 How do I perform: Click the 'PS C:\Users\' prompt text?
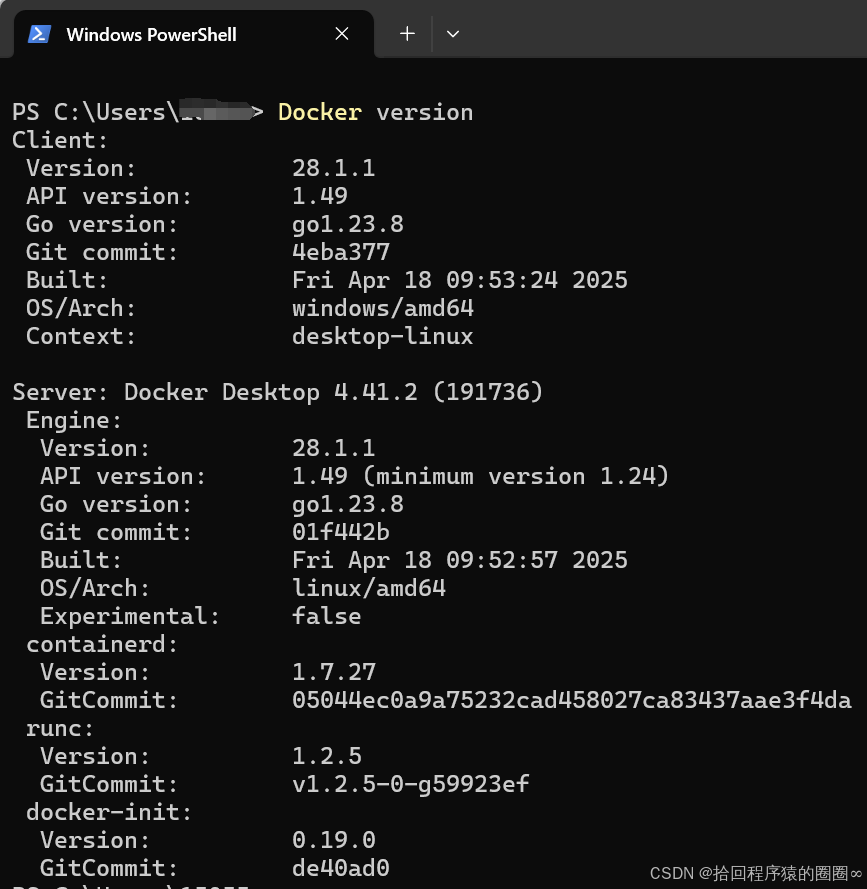tap(95, 112)
